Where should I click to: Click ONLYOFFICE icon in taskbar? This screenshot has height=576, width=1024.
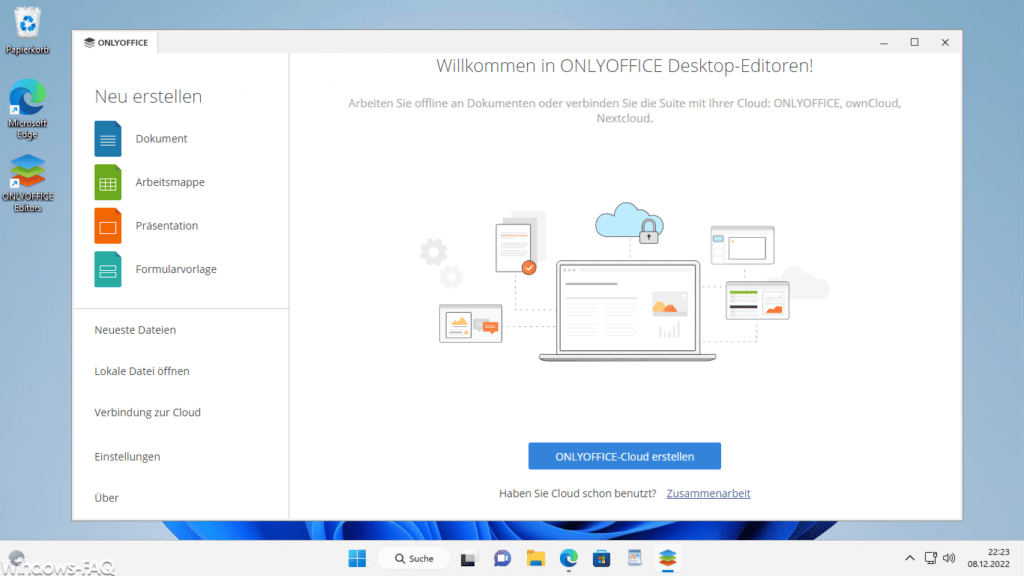667,558
